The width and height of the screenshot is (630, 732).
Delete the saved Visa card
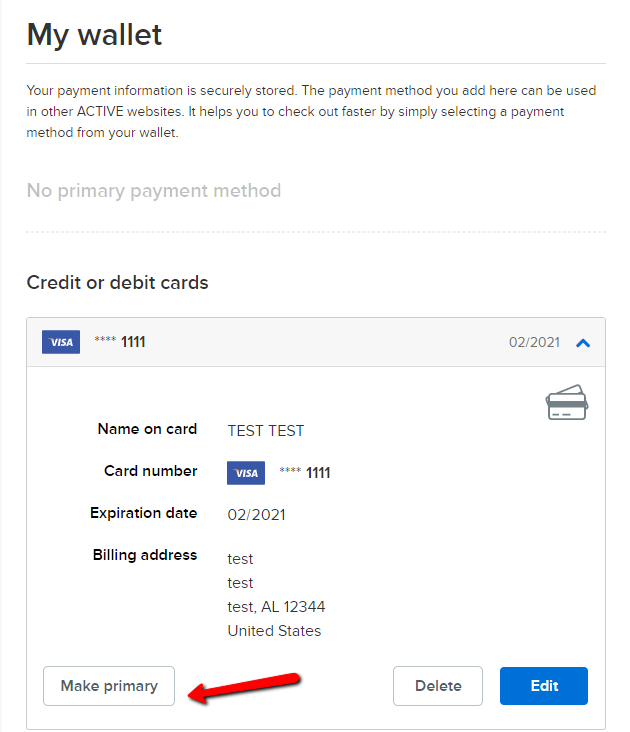(438, 686)
